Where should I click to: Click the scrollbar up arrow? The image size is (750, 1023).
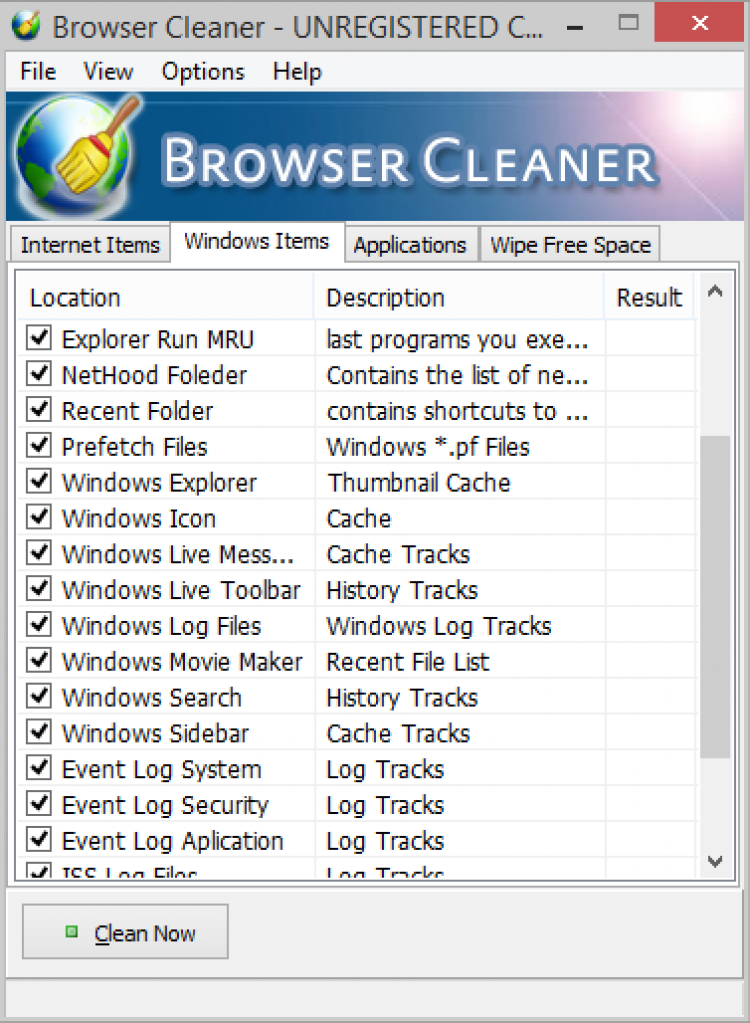click(x=715, y=292)
